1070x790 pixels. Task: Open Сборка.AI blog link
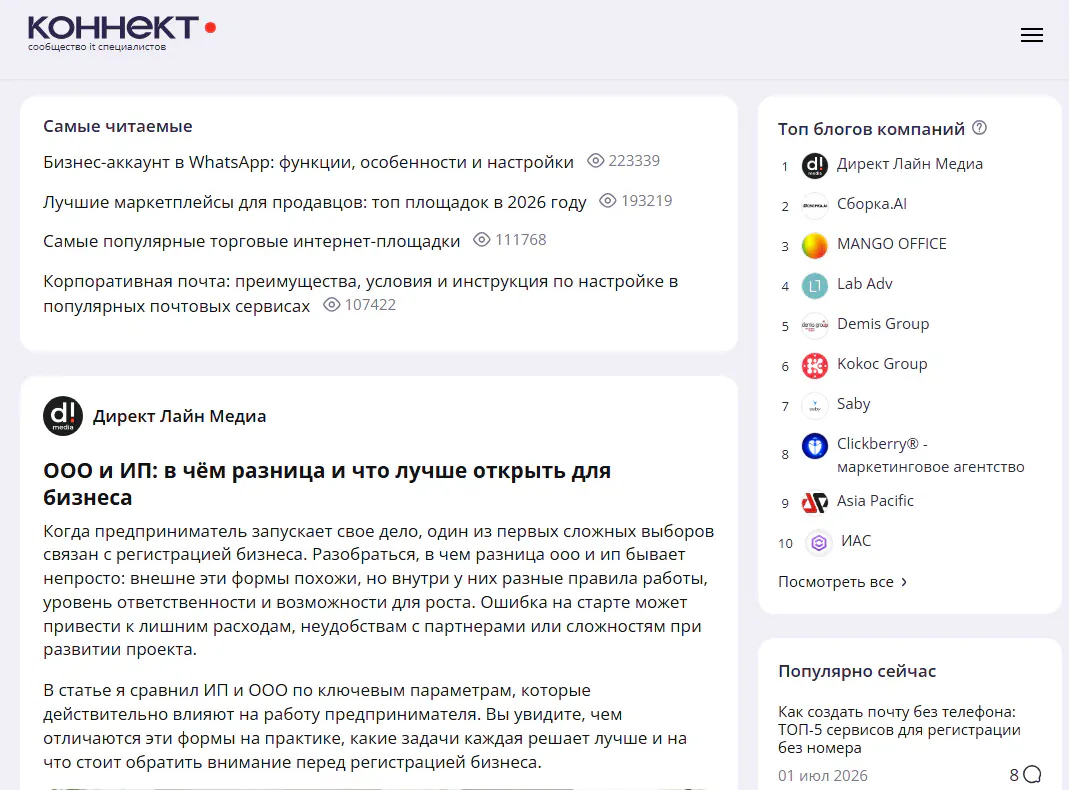click(x=871, y=204)
